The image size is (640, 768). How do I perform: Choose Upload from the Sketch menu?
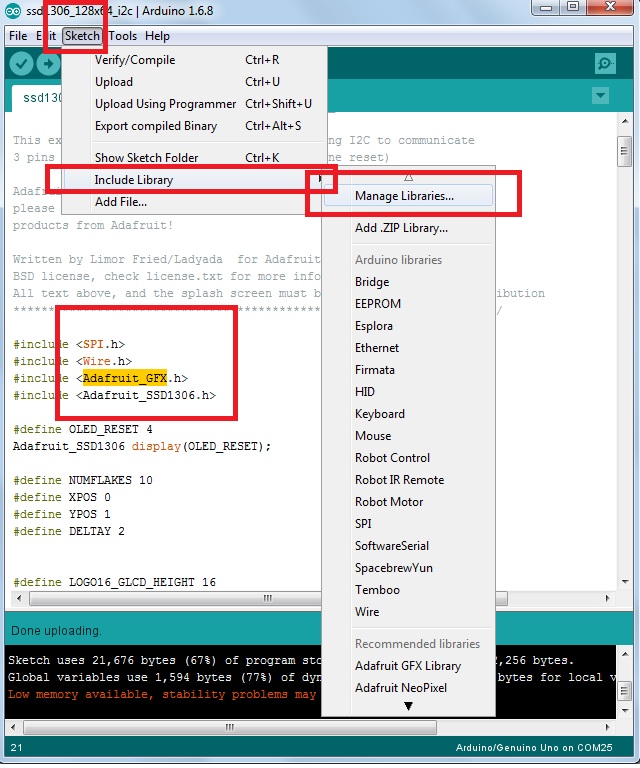(x=195, y=82)
